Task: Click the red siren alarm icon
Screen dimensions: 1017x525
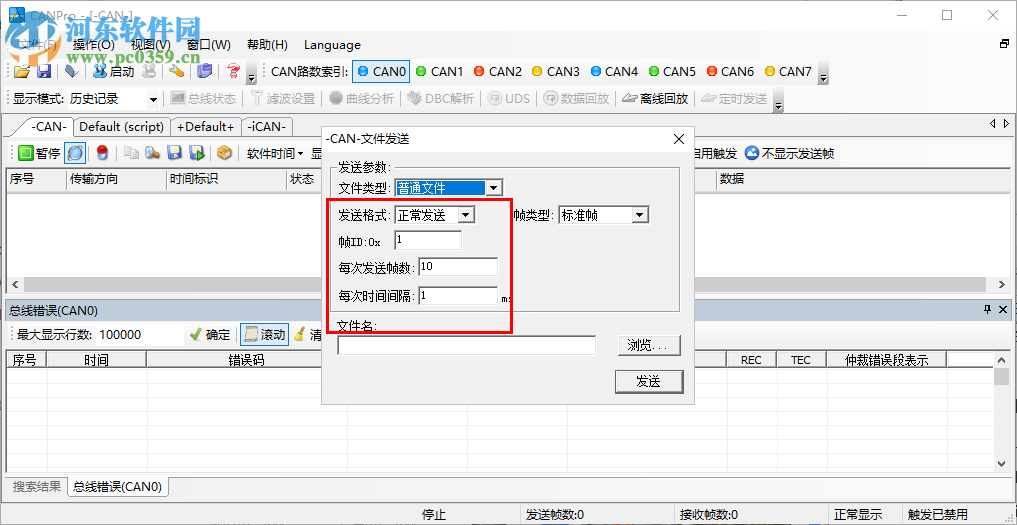Action: pyautogui.click(x=102, y=153)
